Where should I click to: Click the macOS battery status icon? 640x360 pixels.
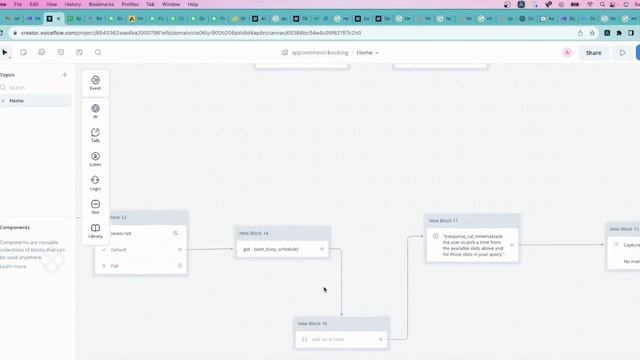[575, 4]
